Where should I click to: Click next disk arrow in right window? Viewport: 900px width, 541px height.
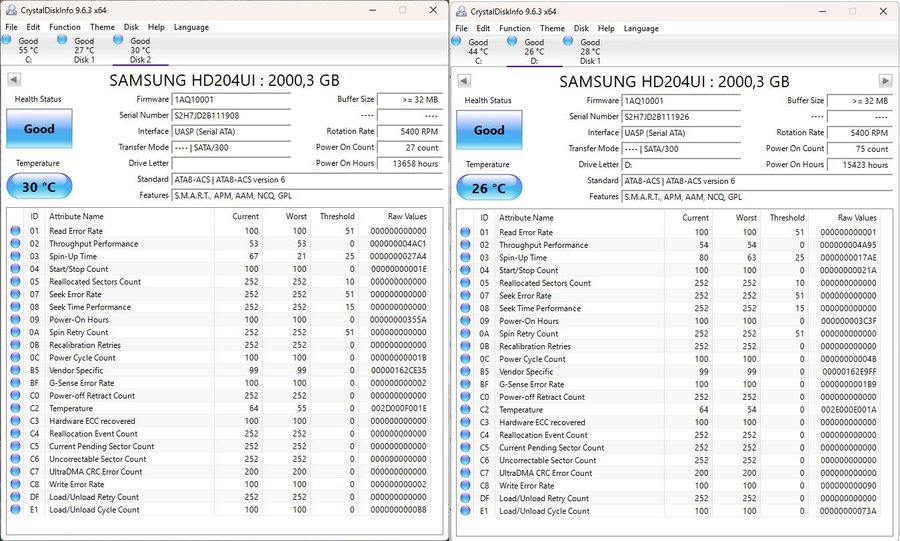click(886, 81)
